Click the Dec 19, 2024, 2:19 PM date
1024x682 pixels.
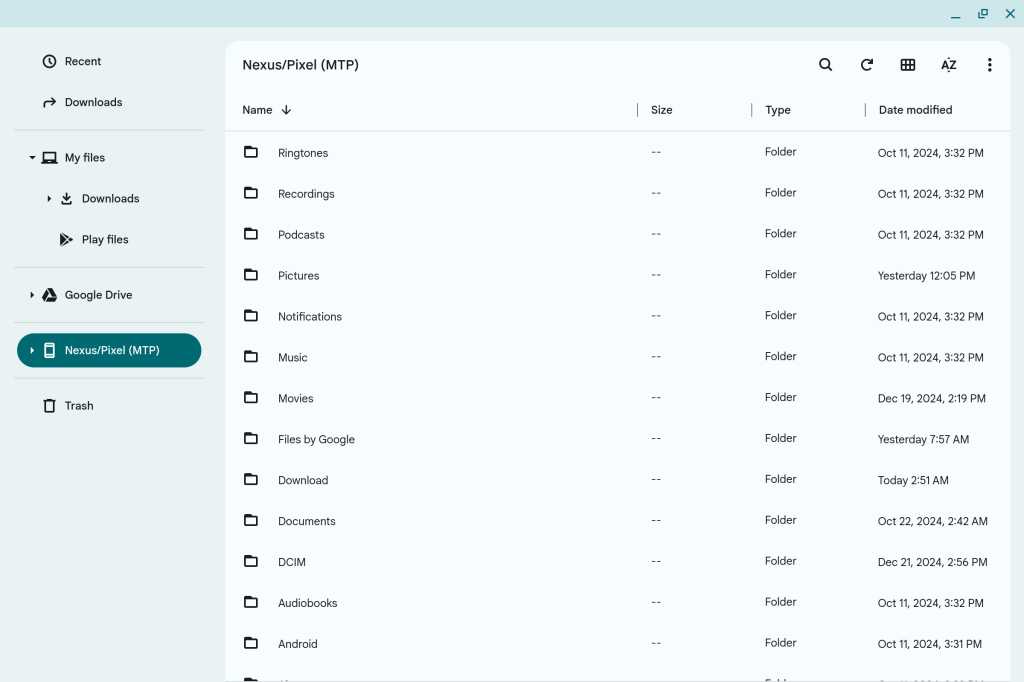pos(932,398)
